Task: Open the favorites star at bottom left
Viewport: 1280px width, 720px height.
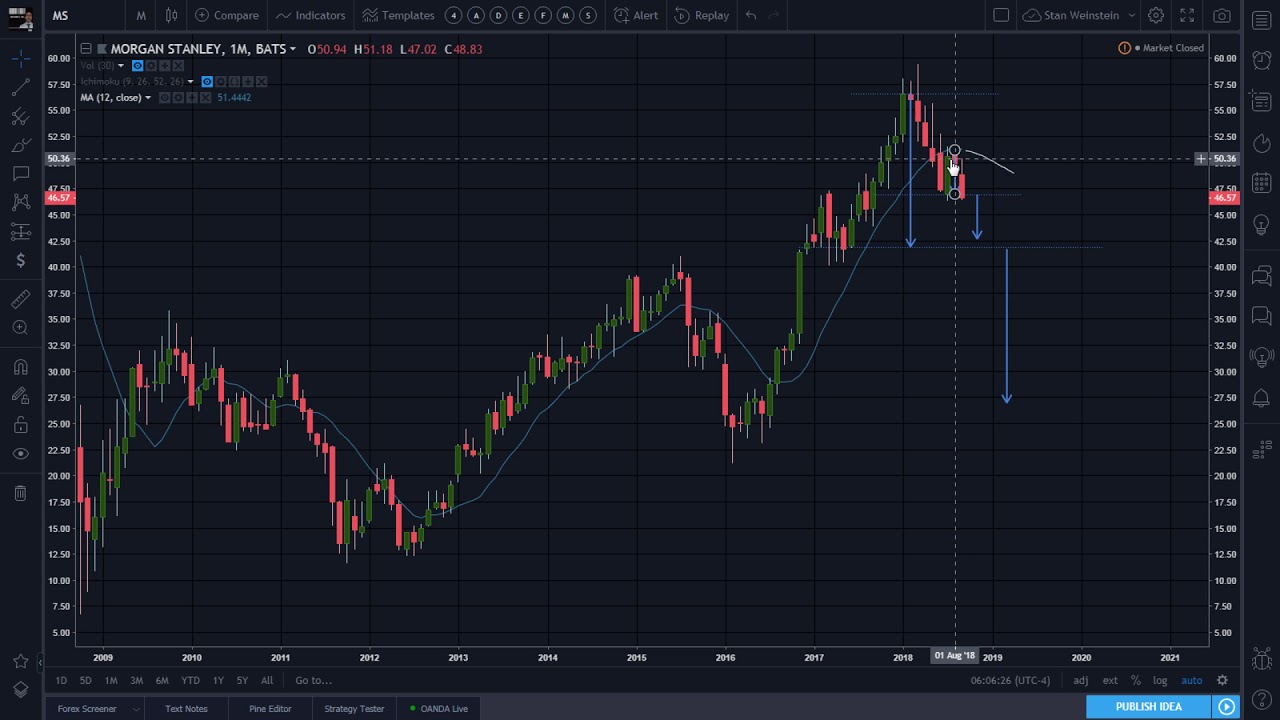Action: click(x=20, y=661)
